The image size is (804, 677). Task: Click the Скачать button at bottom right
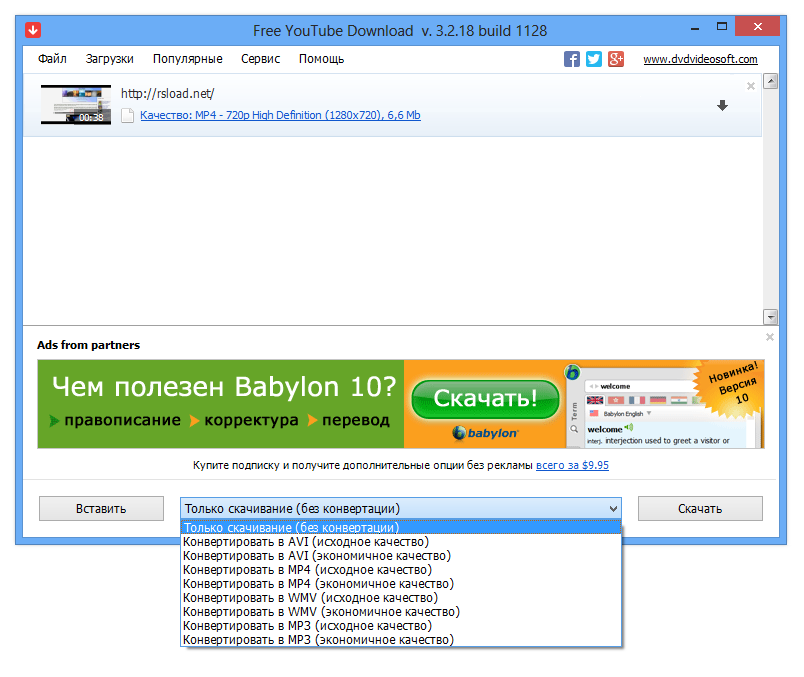pos(700,508)
